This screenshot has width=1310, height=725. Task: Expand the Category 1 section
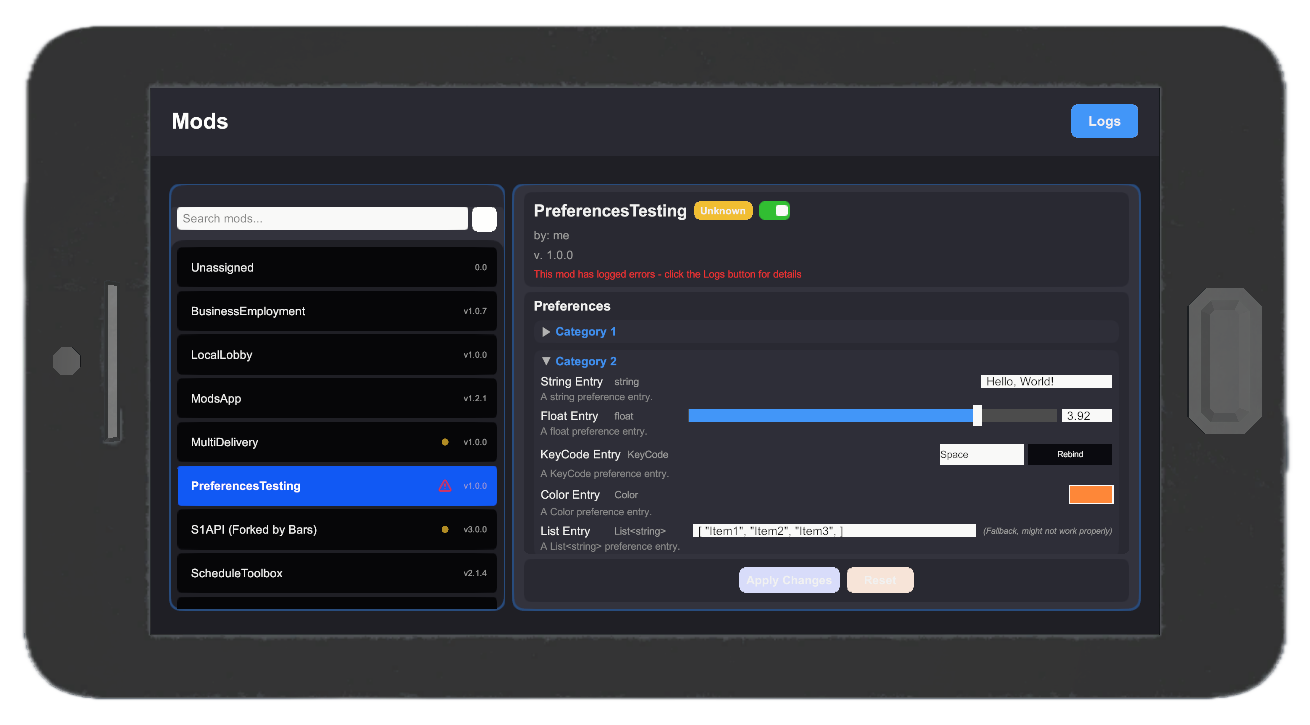click(585, 331)
